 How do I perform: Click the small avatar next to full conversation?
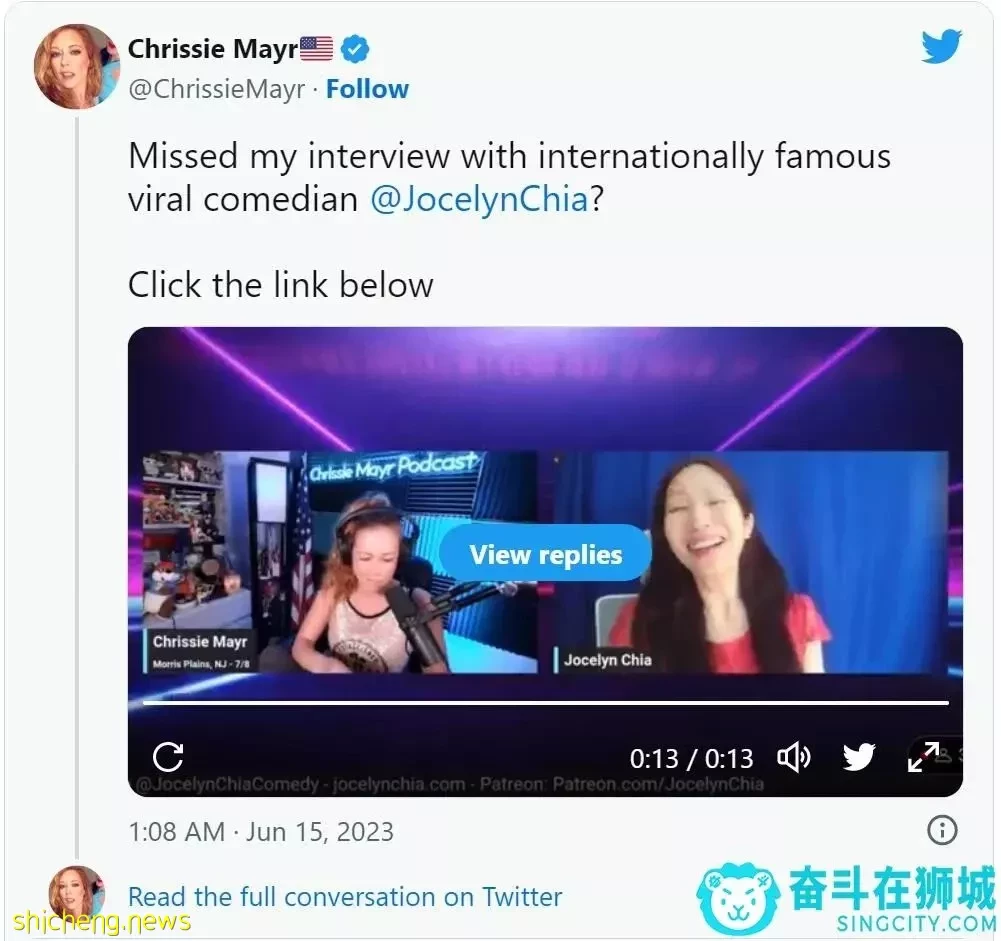coord(77,894)
